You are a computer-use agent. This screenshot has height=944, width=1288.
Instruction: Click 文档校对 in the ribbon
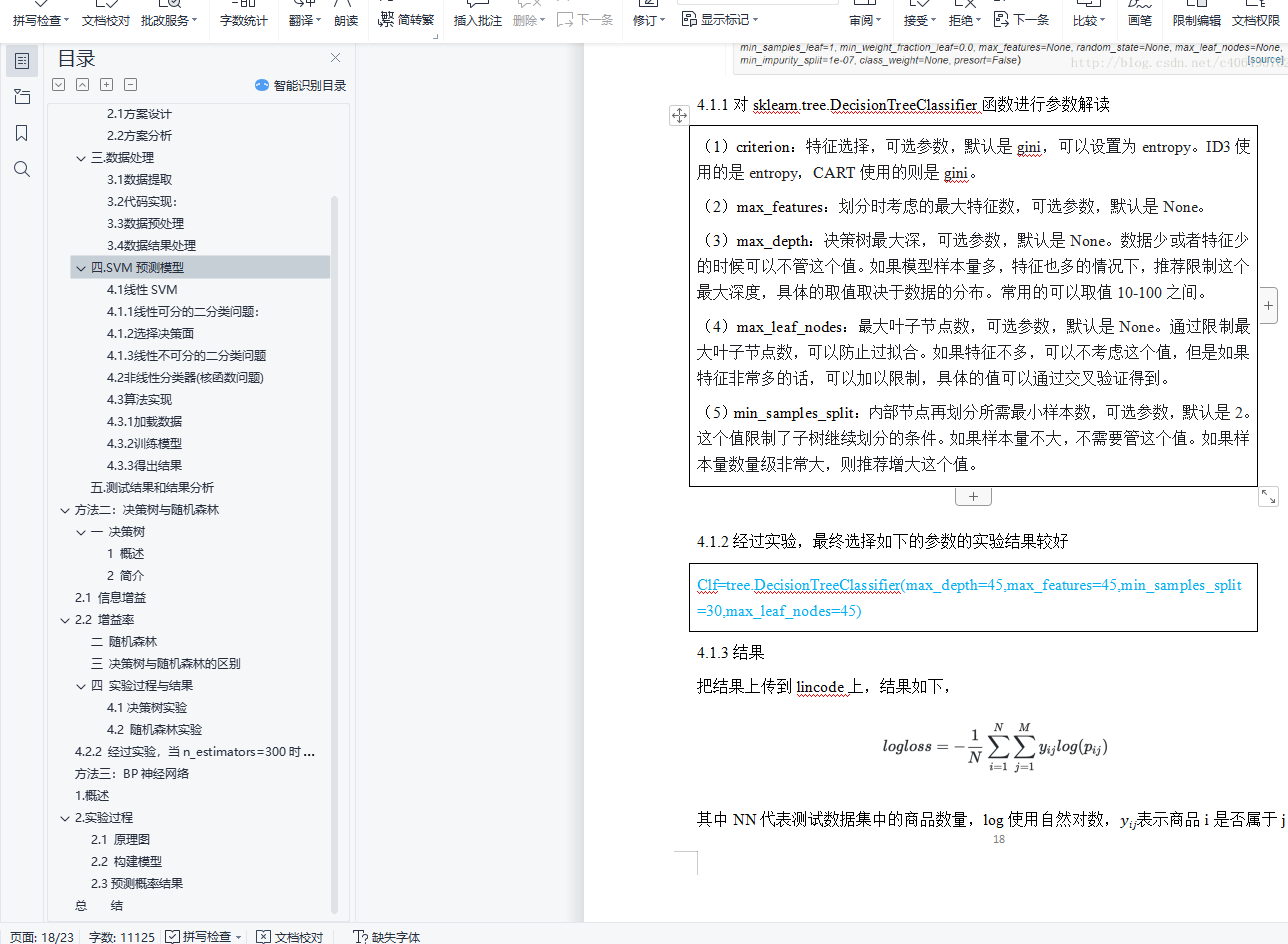(106, 20)
